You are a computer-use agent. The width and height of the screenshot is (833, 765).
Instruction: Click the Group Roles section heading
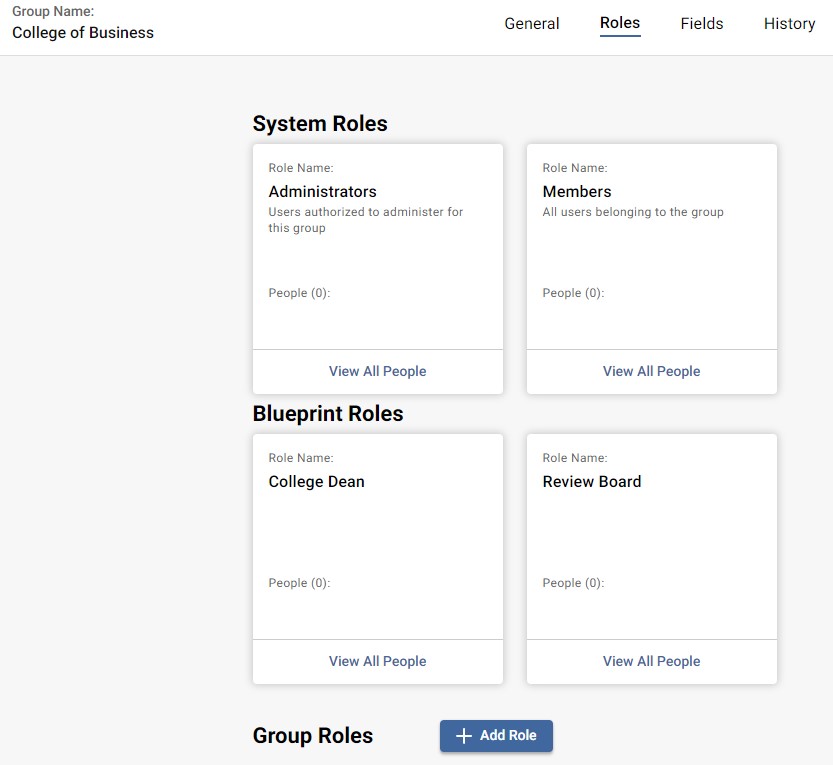312,735
